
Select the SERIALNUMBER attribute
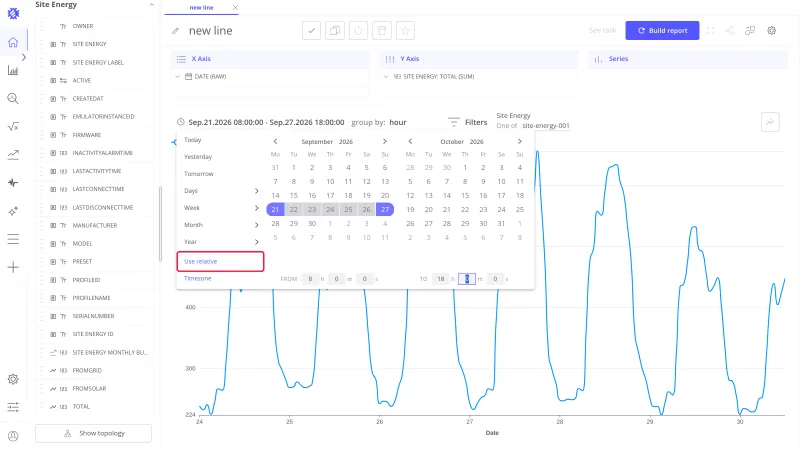click(93, 316)
